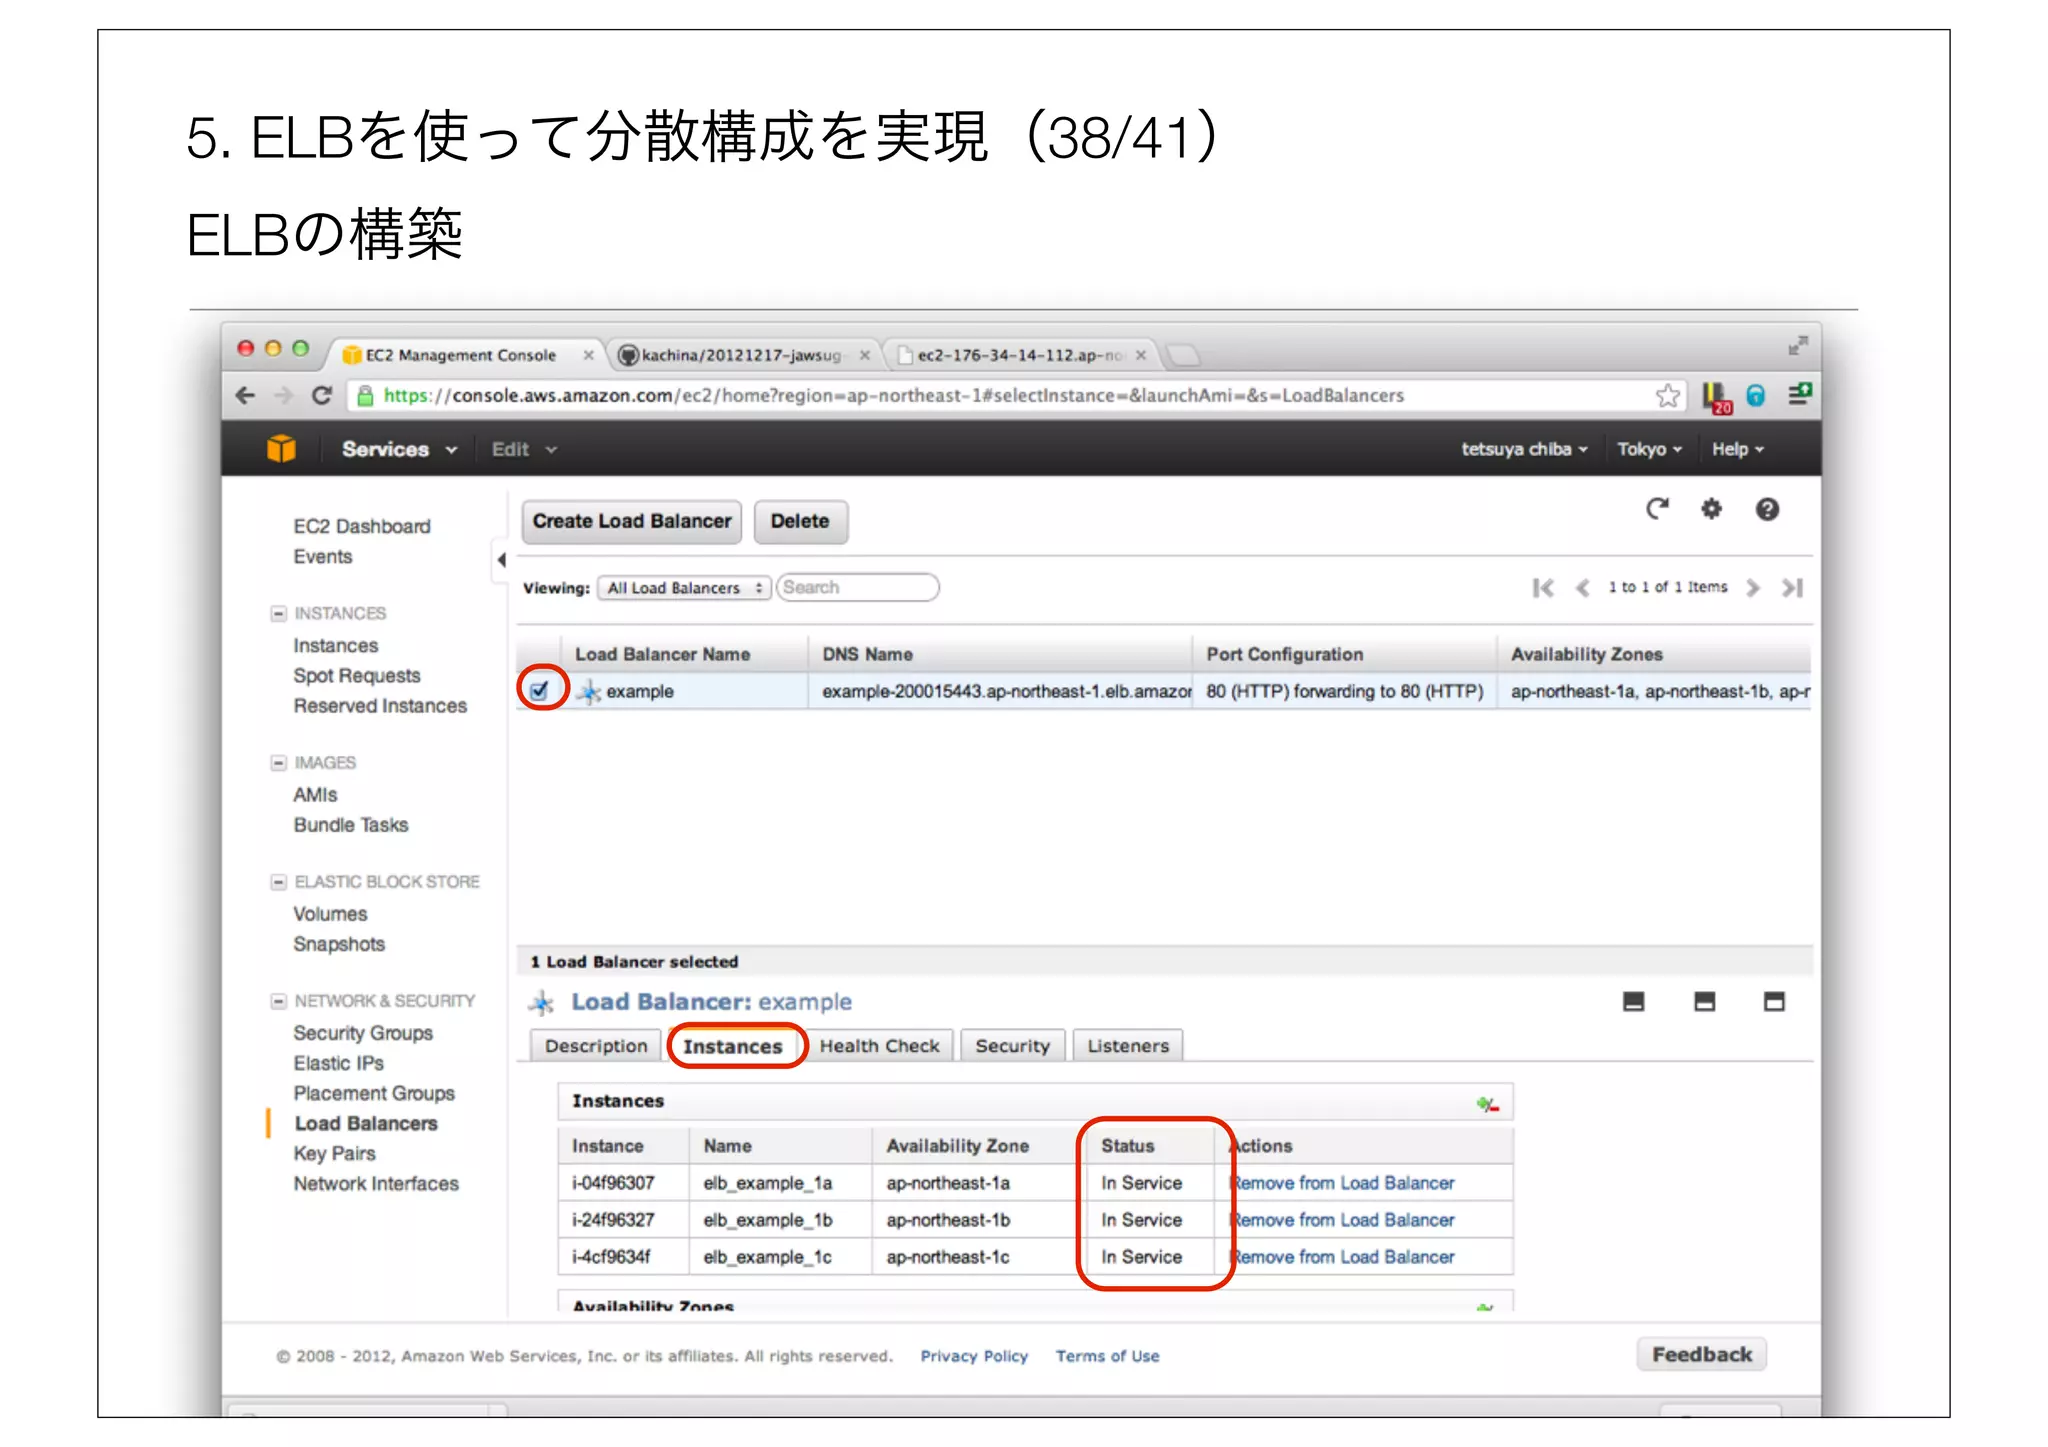Open Elastic IPs in sidebar
This screenshot has height=1447, width=2048.
click(x=338, y=1063)
